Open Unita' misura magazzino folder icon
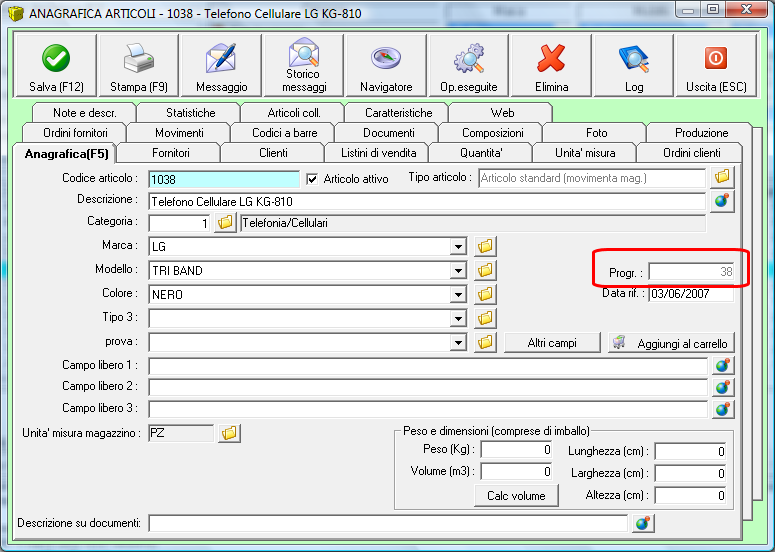This screenshot has height=552, width=775. [x=229, y=433]
